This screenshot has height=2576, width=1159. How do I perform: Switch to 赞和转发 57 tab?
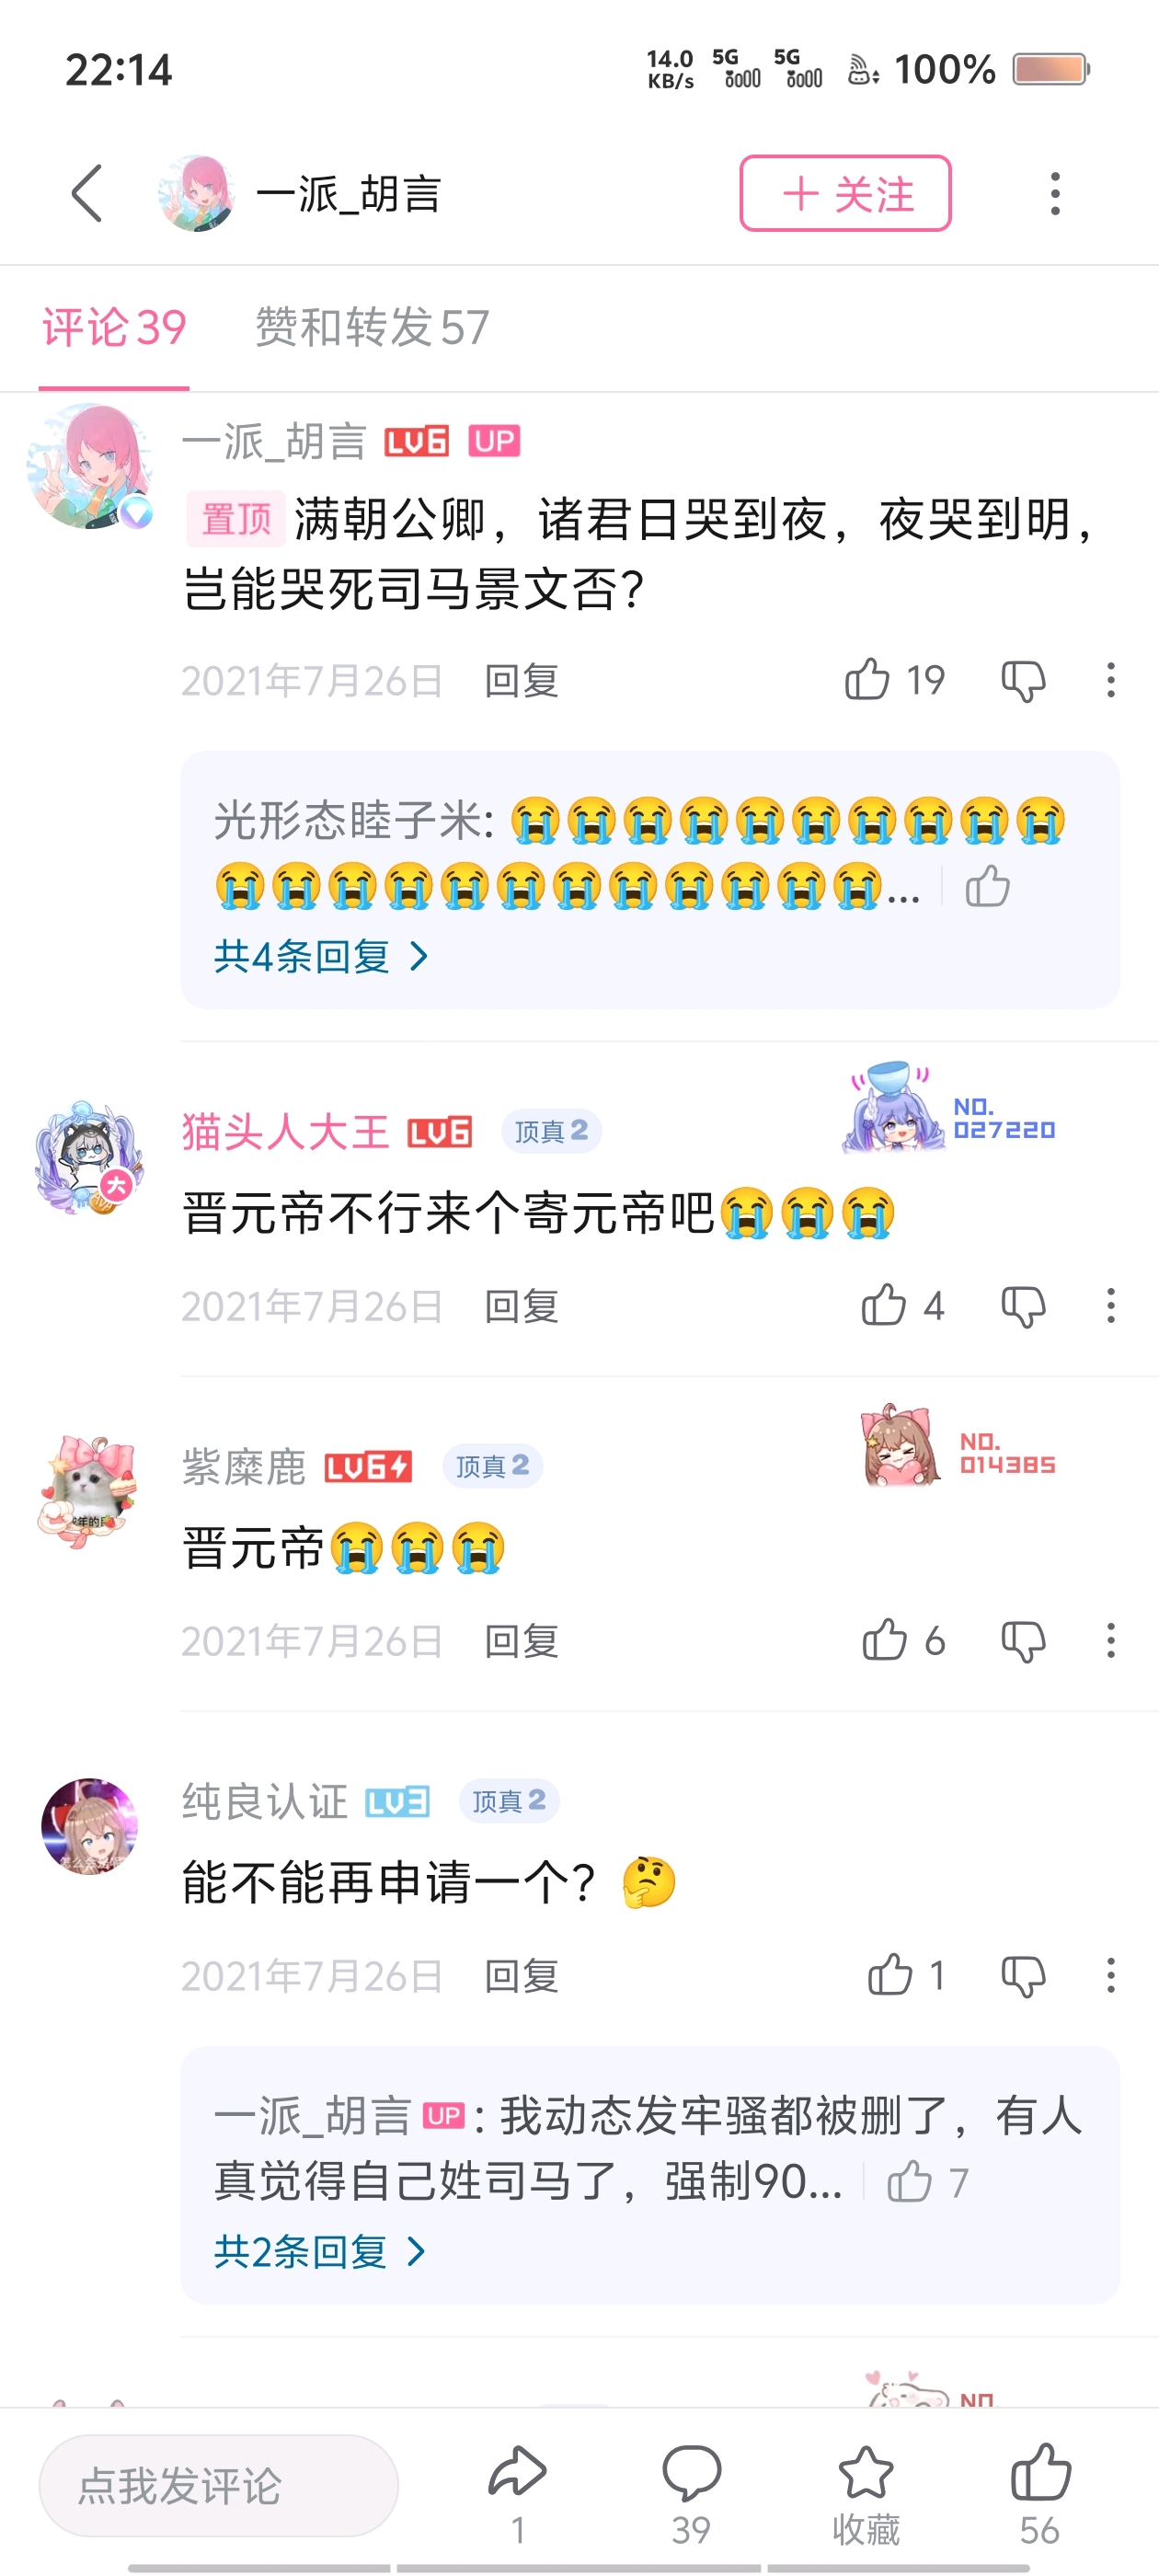pos(372,328)
